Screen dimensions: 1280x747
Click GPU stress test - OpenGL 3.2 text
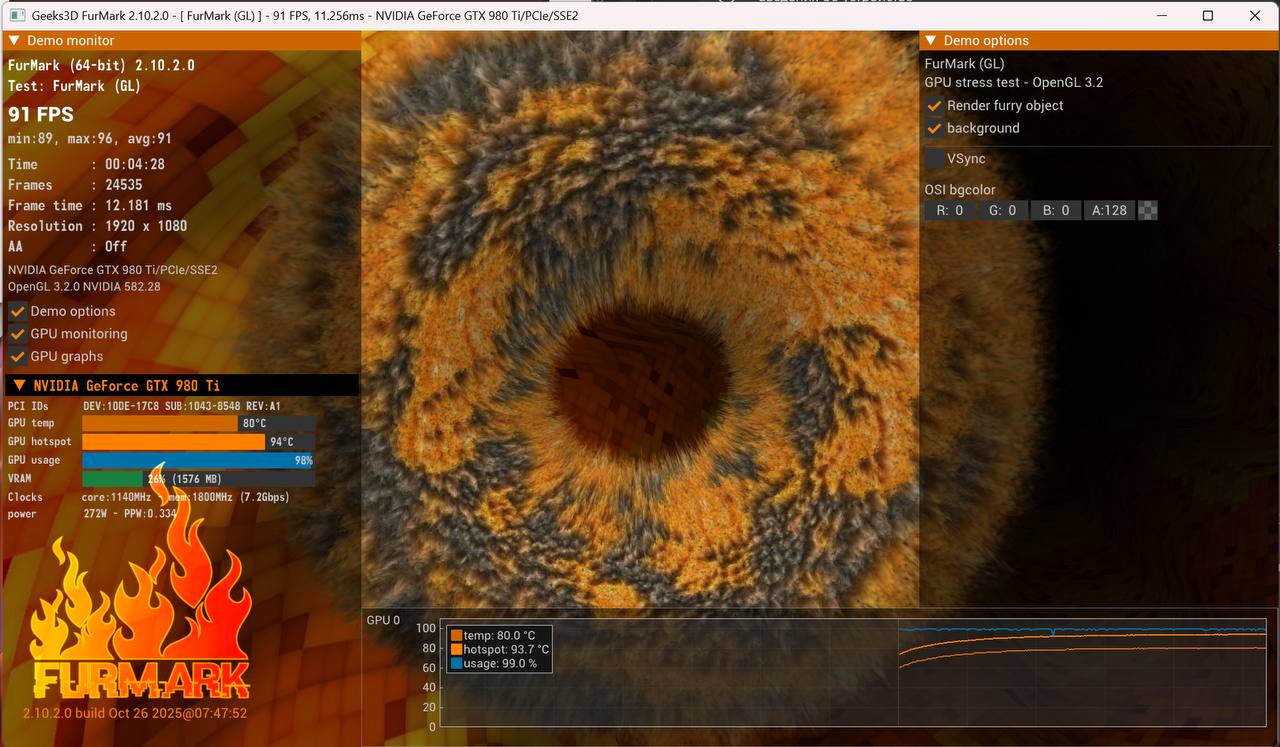coord(1014,83)
